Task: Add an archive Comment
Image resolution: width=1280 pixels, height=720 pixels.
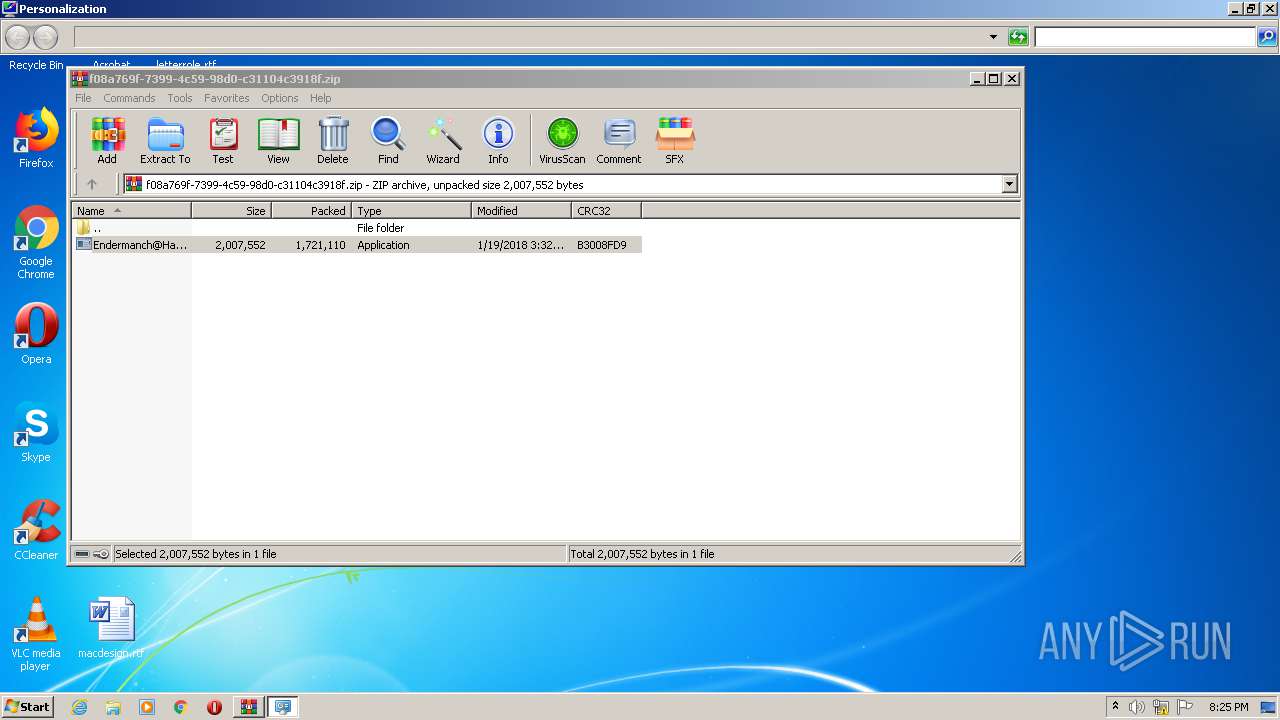Action: coord(619,141)
